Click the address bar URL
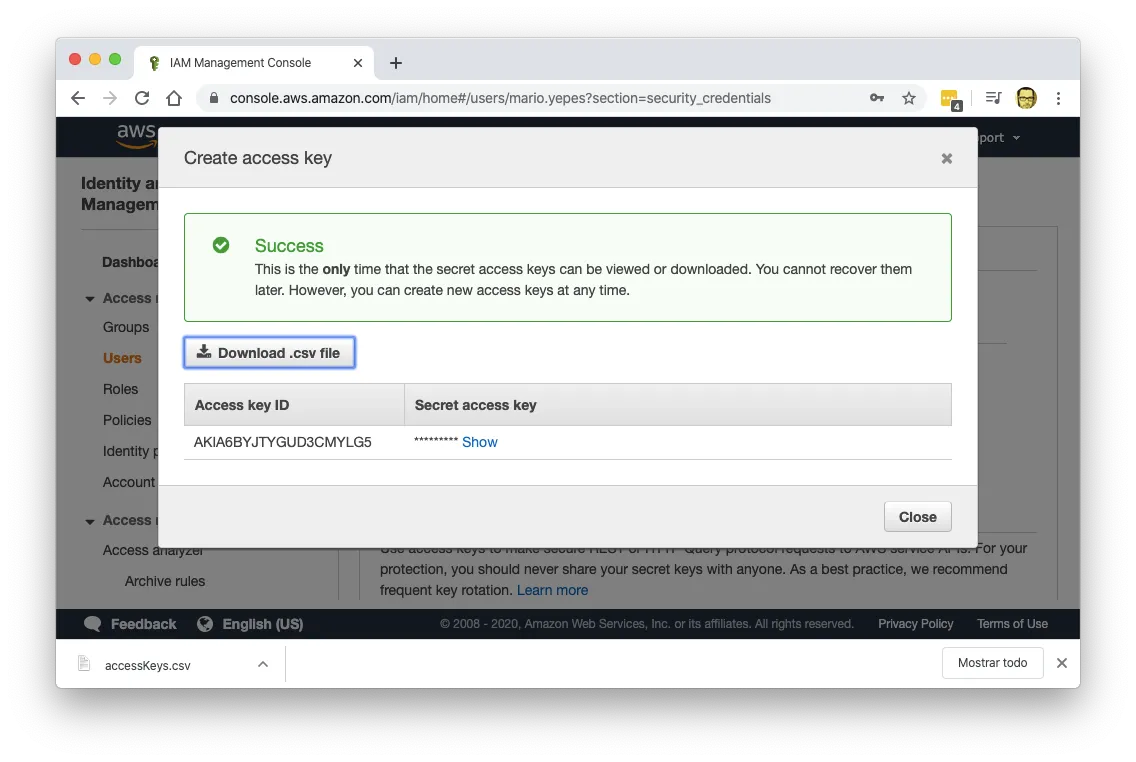 pyautogui.click(x=500, y=99)
